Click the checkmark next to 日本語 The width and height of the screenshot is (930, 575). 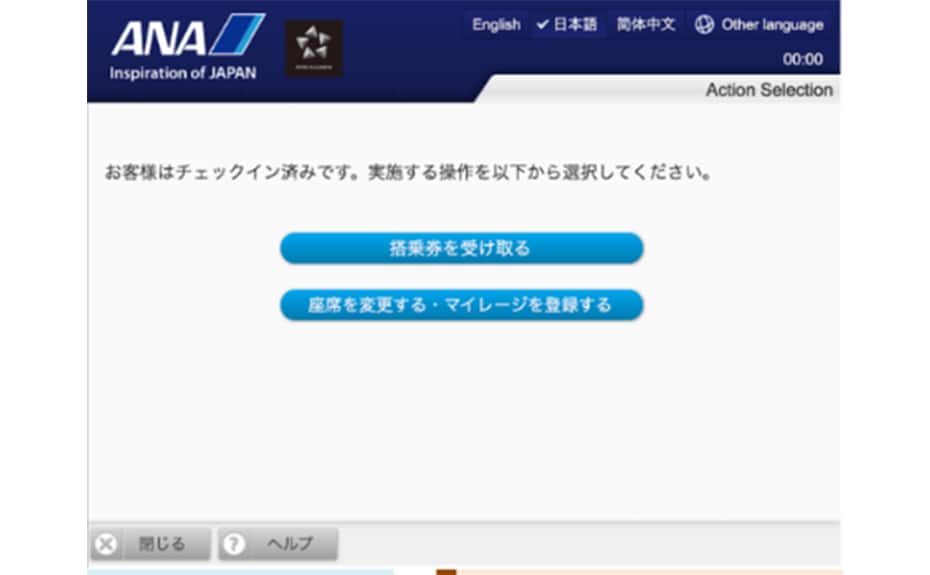tap(542, 25)
